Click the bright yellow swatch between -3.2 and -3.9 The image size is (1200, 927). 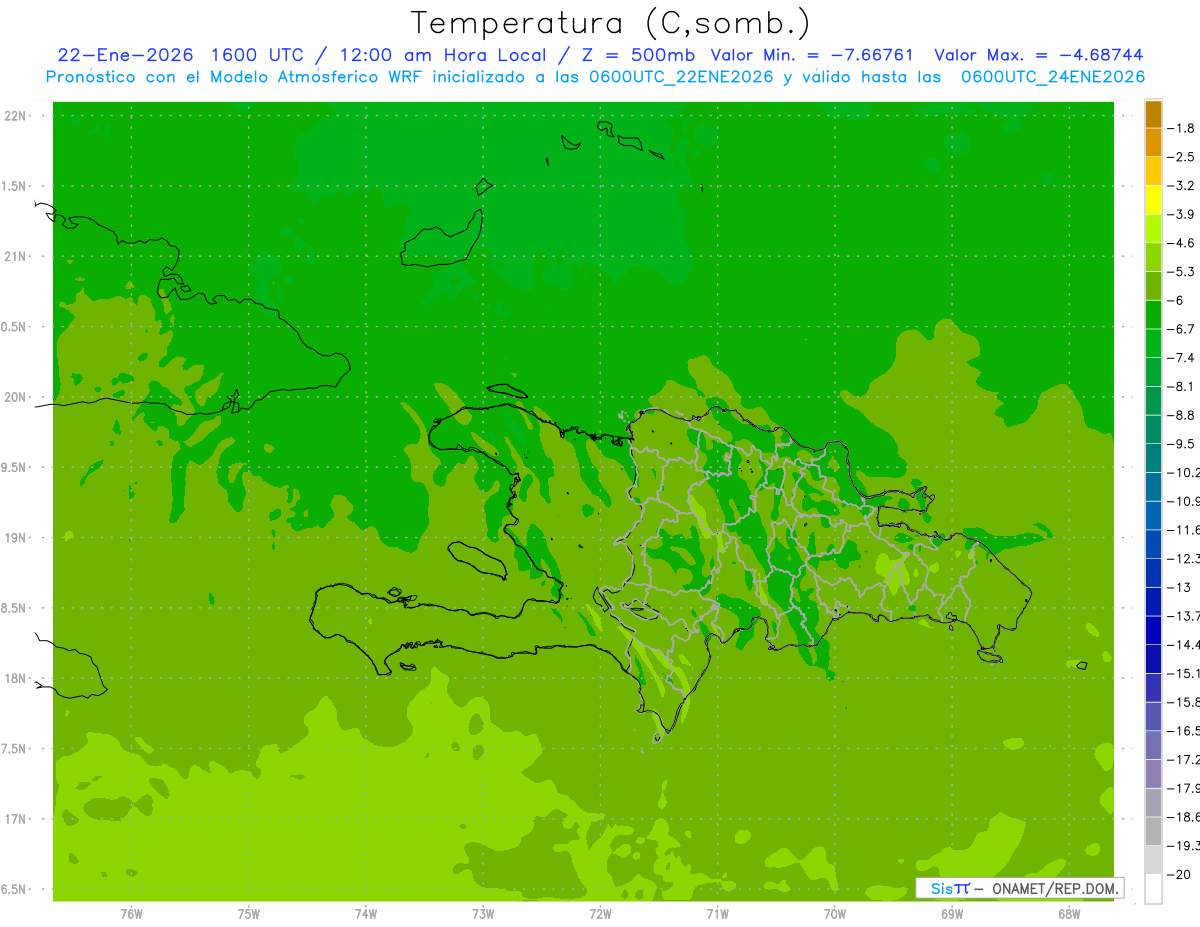tap(1153, 200)
